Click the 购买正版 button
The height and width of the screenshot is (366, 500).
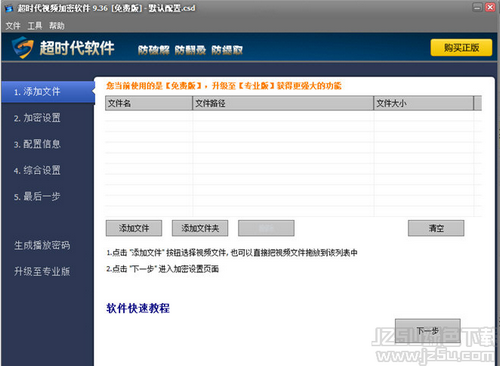(461, 48)
